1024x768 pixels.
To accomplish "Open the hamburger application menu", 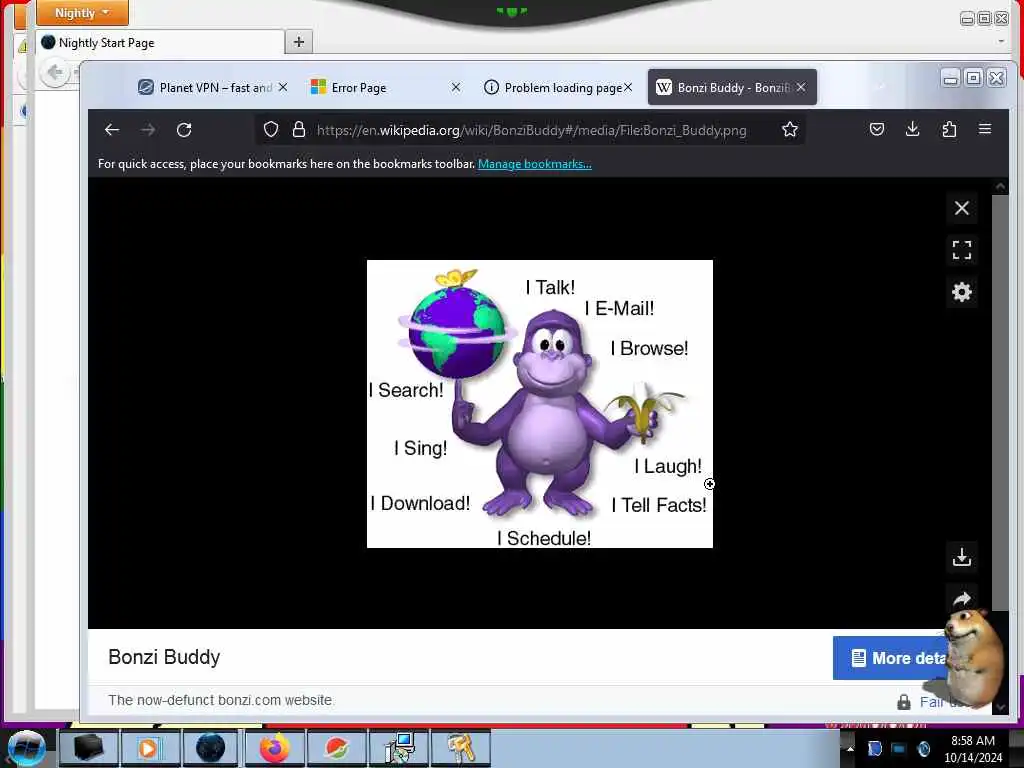I will (x=985, y=129).
